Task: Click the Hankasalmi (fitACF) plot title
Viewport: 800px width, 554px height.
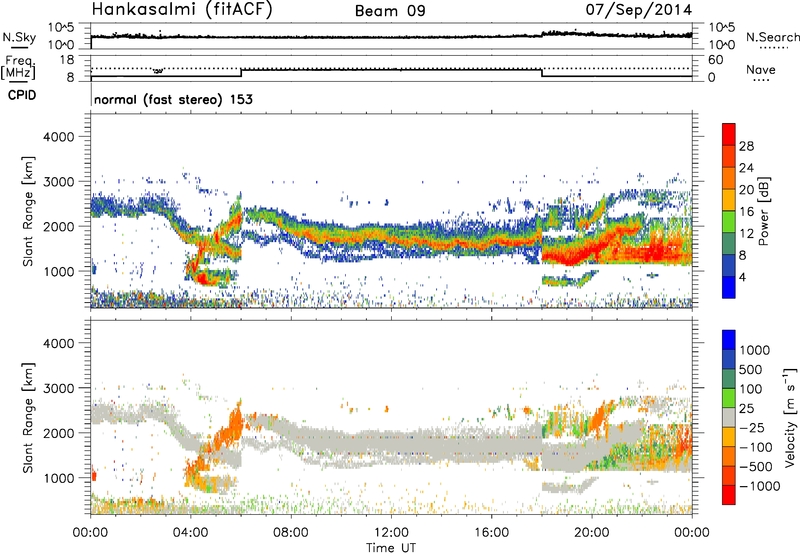Action: (x=182, y=9)
